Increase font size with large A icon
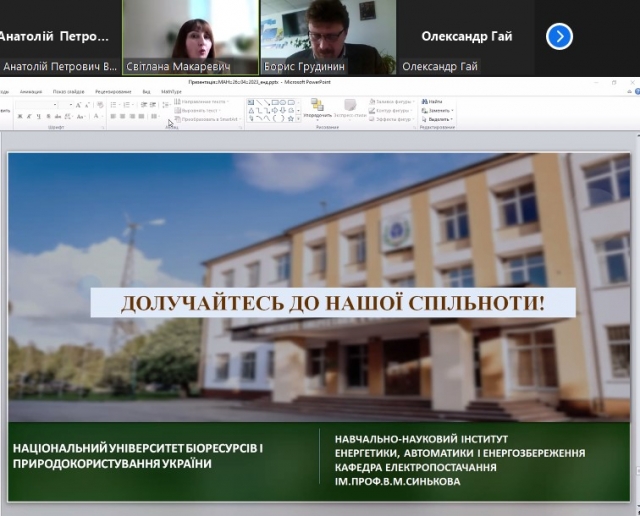Viewport: 640px width, 516px height. [x=78, y=105]
